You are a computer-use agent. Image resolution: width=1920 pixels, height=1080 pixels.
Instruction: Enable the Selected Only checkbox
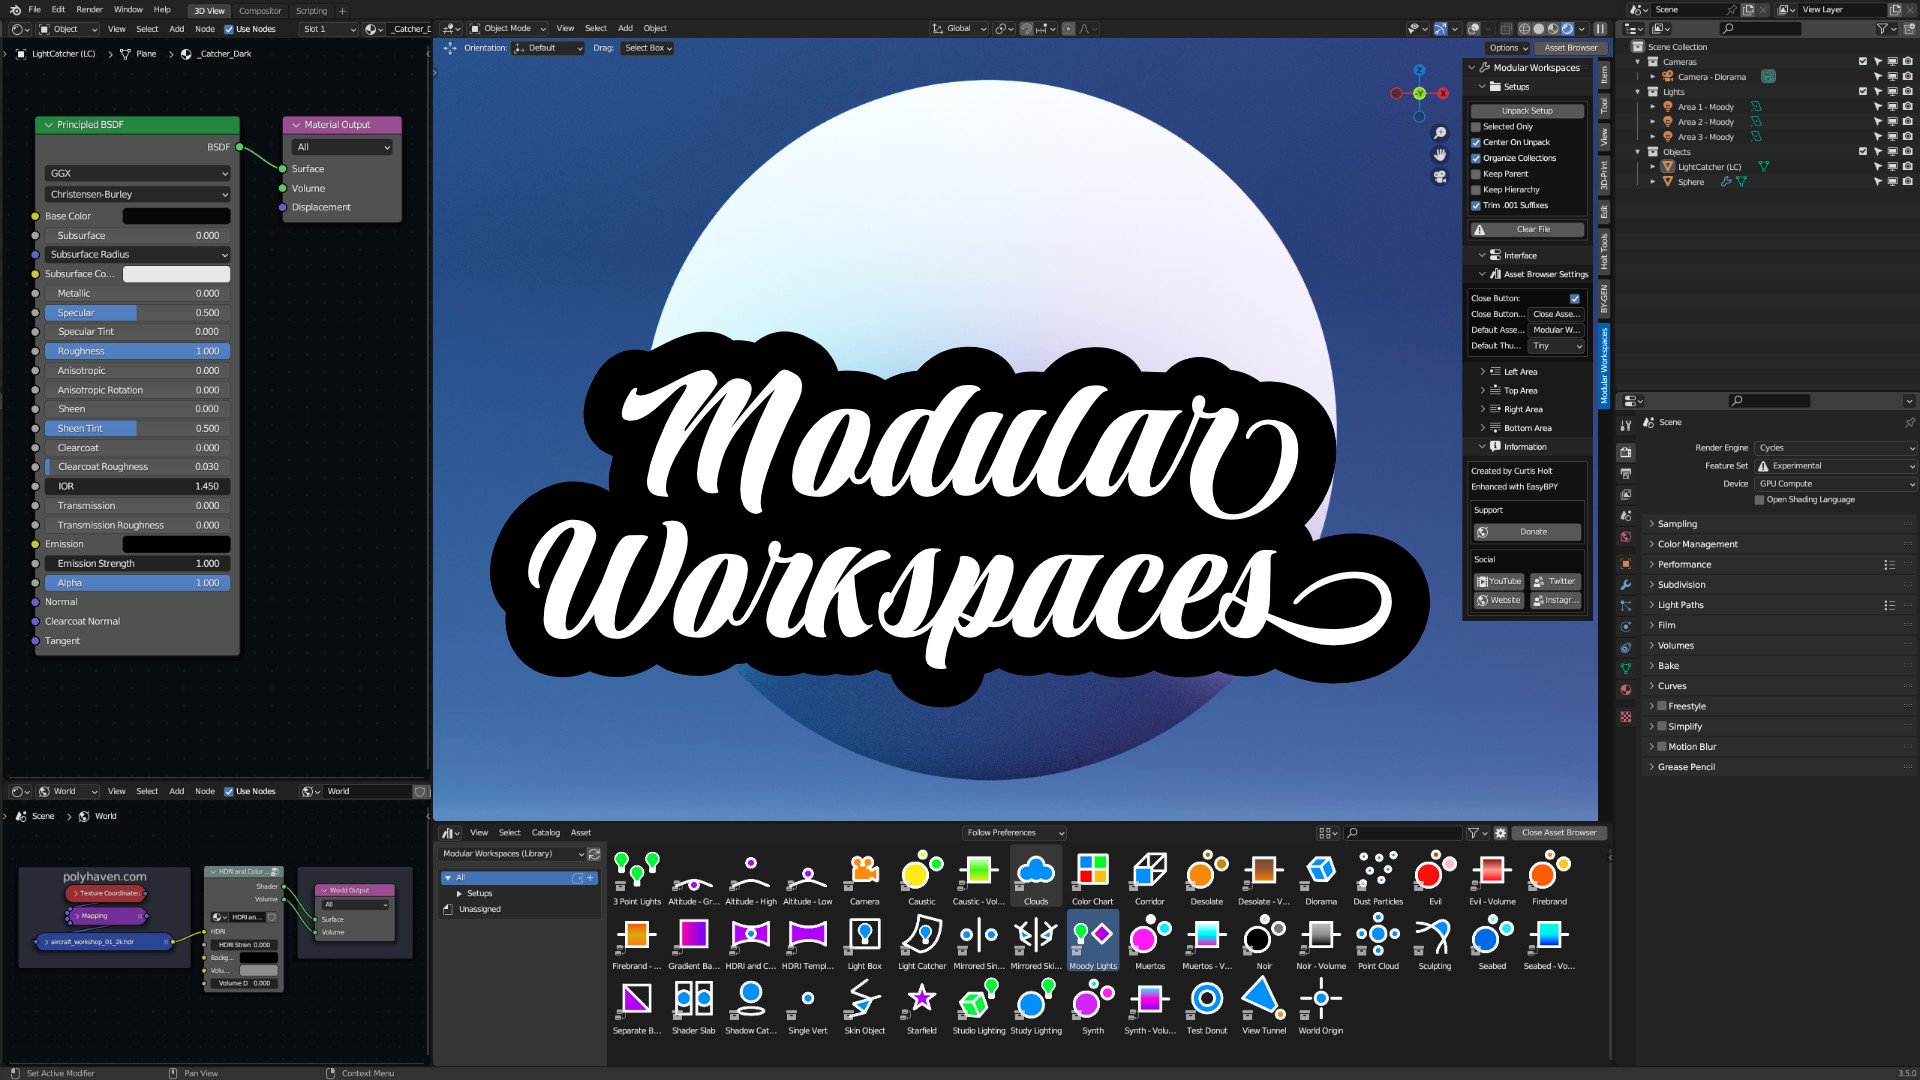point(1476,126)
